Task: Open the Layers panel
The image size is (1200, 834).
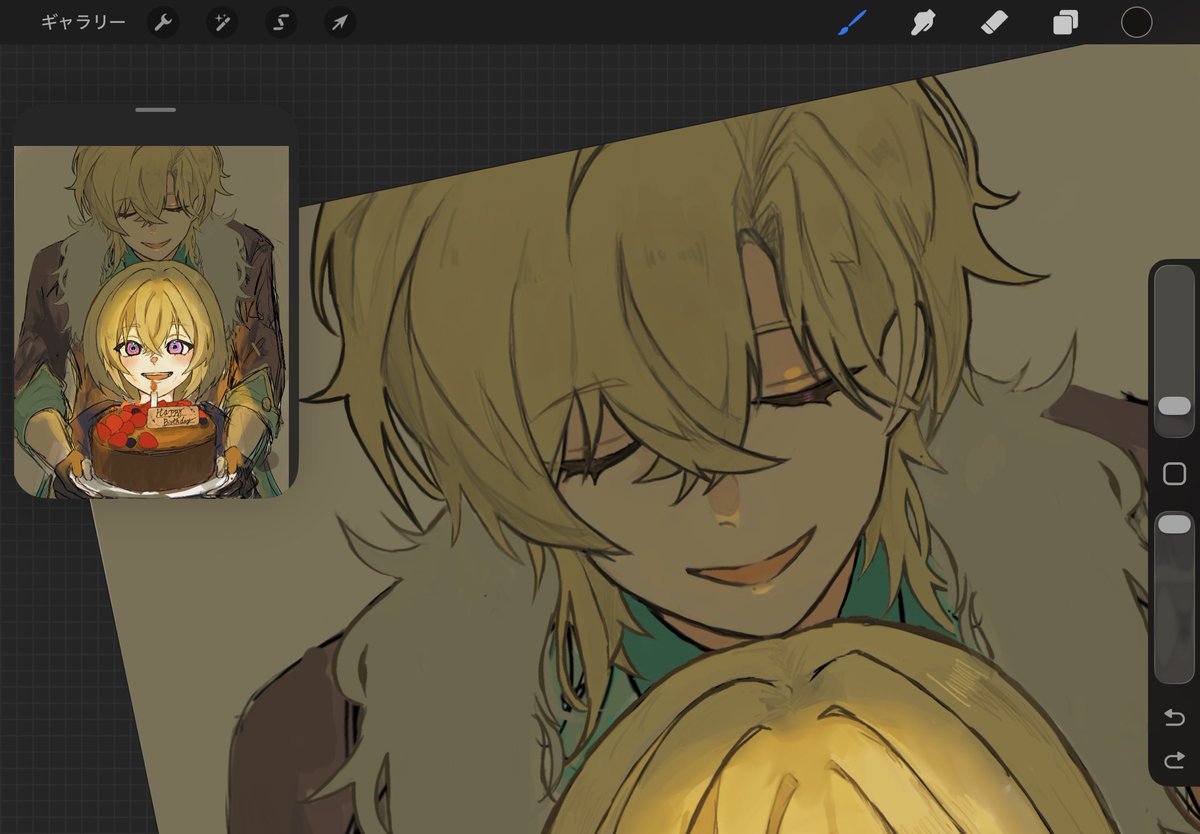Action: pyautogui.click(x=1065, y=22)
